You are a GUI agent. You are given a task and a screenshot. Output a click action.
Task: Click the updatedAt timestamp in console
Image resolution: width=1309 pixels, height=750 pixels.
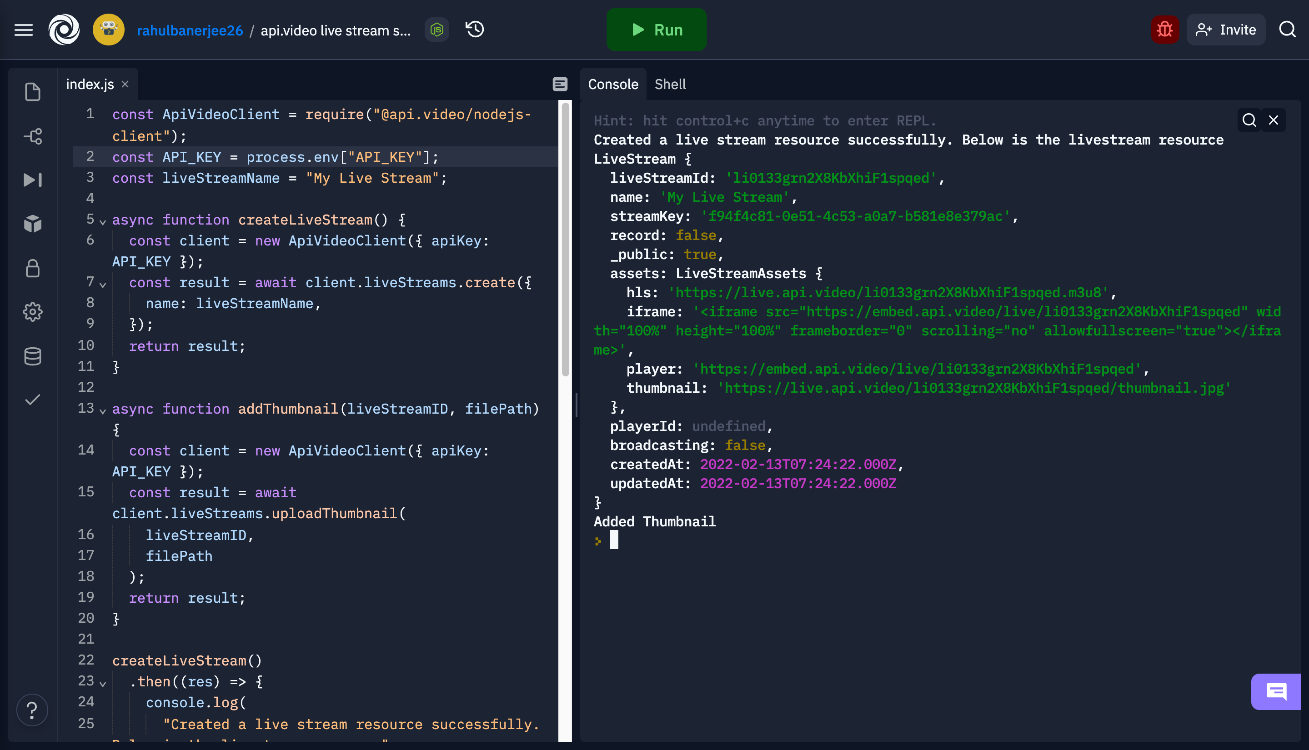click(x=798, y=483)
